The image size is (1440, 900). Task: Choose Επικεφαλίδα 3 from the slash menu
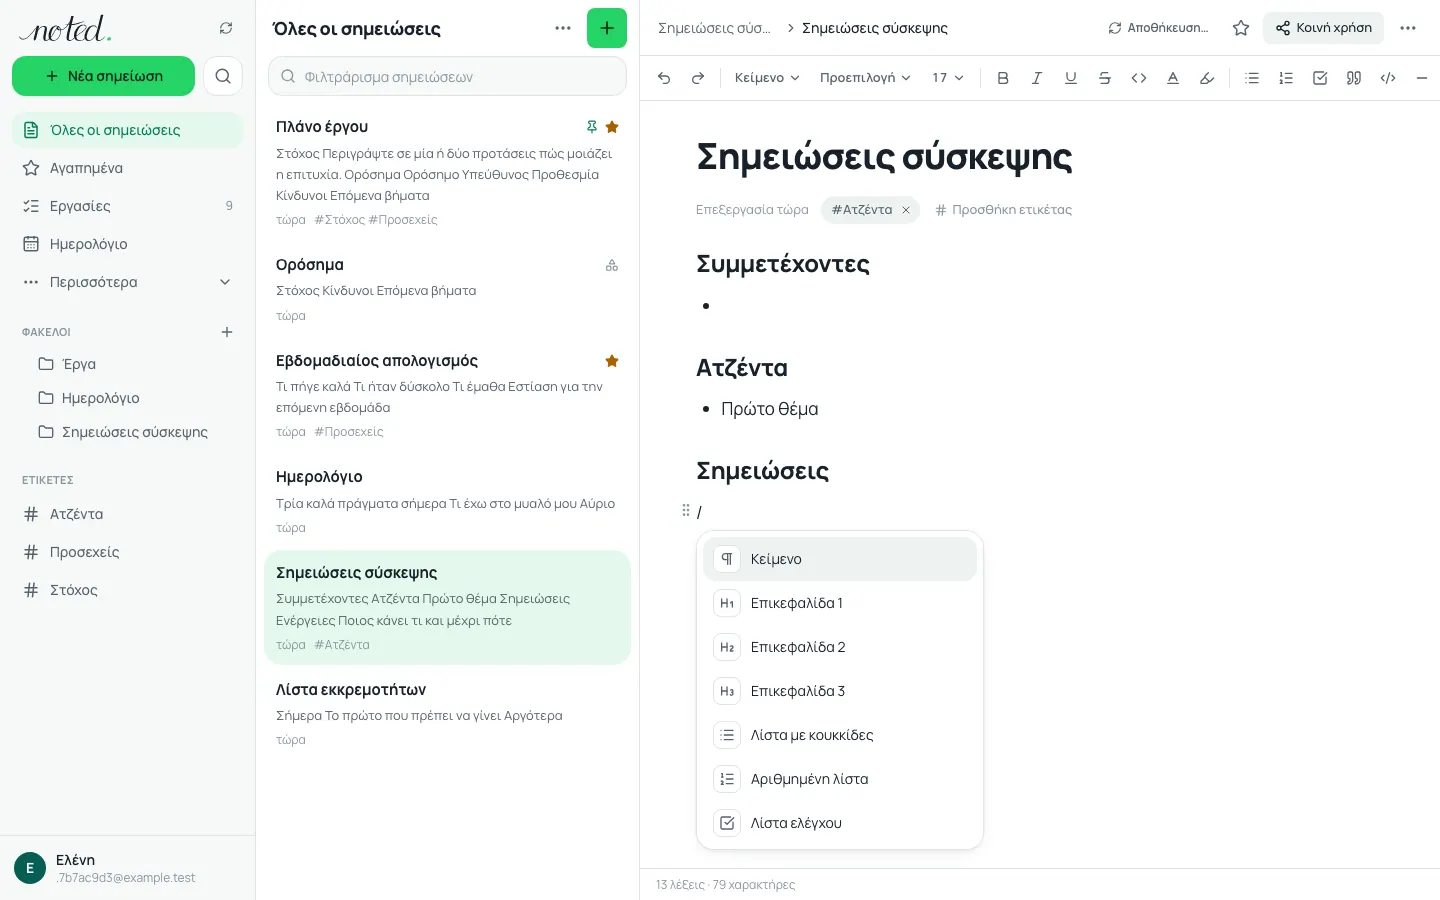point(840,691)
